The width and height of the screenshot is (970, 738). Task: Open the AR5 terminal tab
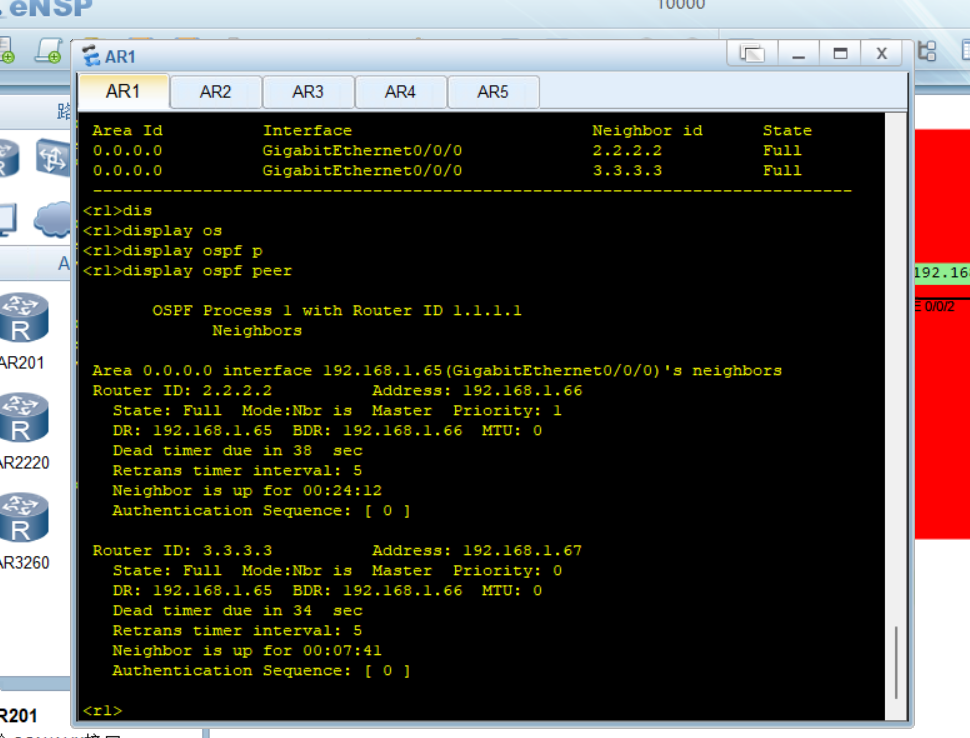493,91
